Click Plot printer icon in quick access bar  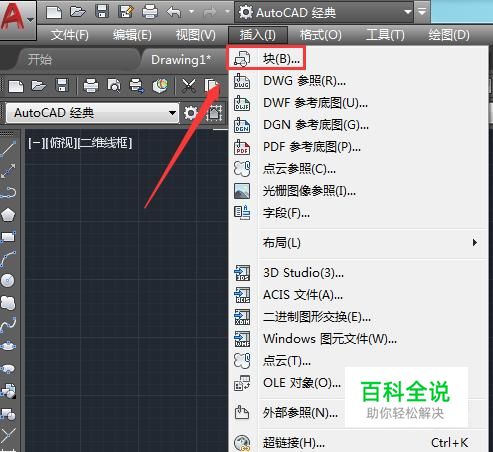coord(150,12)
